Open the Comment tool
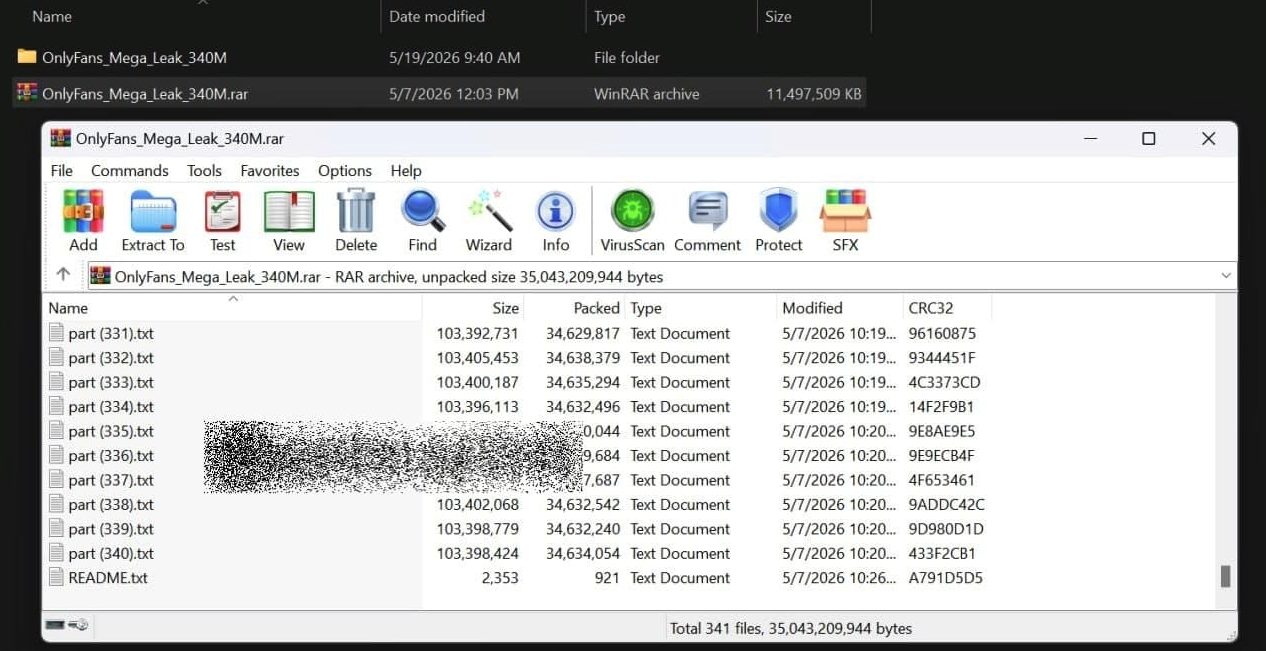Screen dimensions: 1266x651 (707, 221)
